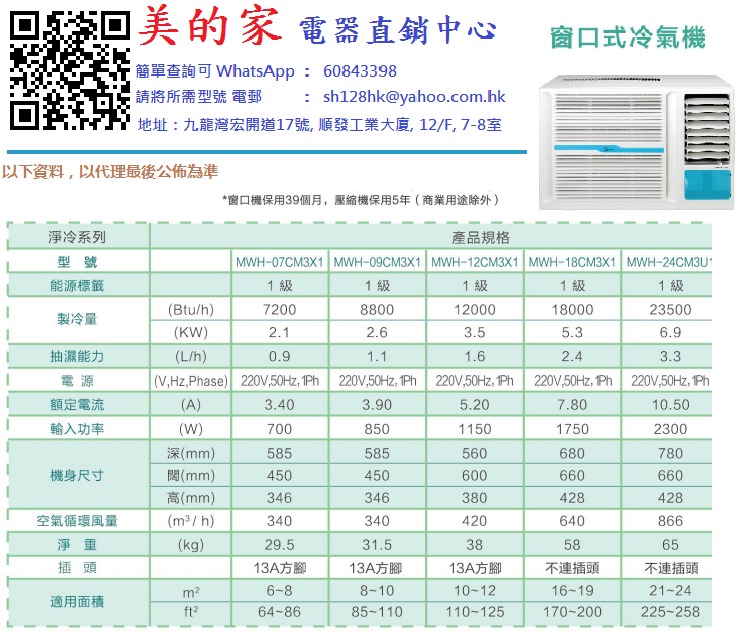Click the 10.50 rated current value

671,405
